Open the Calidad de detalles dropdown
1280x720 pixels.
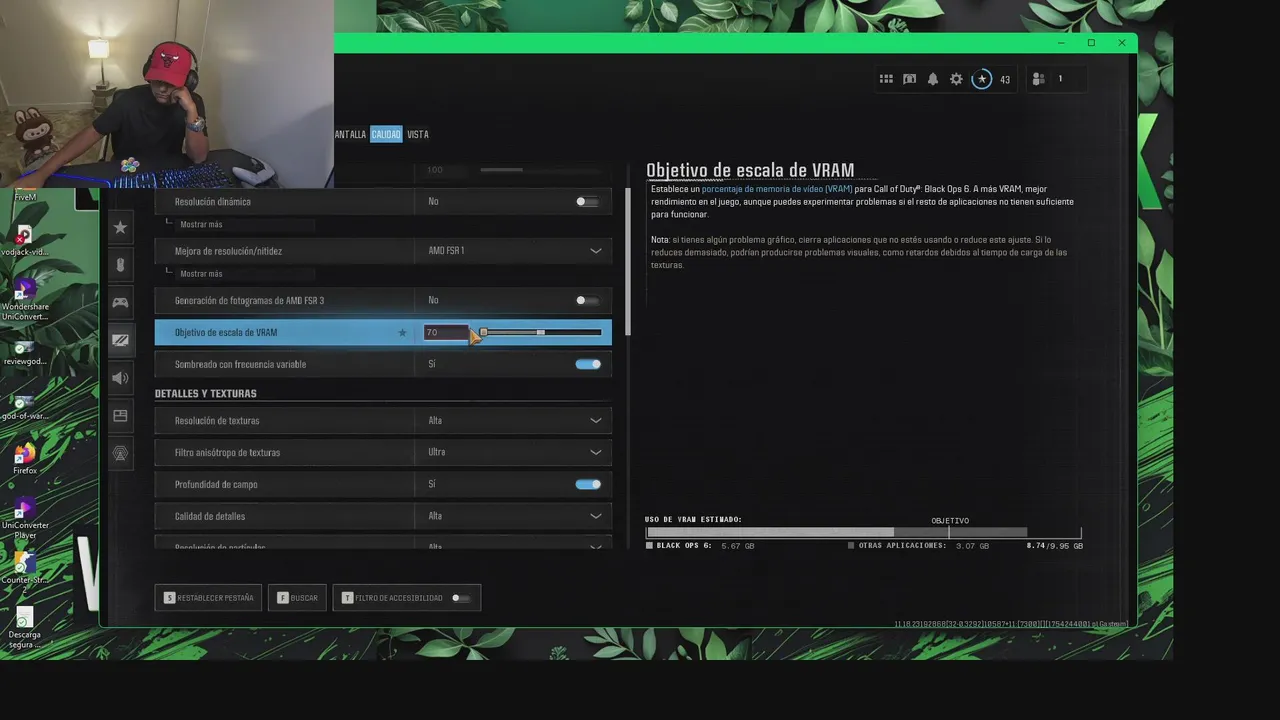[x=513, y=516]
